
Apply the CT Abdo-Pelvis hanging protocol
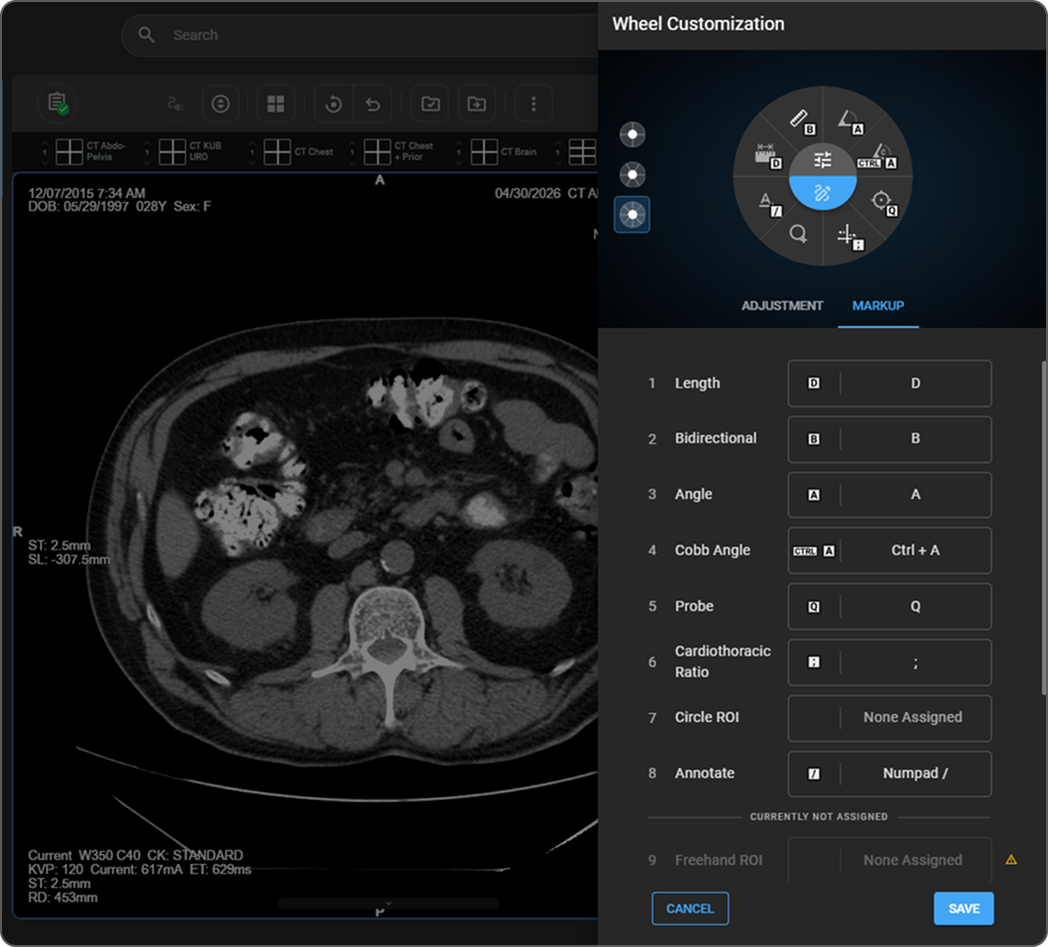92,151
